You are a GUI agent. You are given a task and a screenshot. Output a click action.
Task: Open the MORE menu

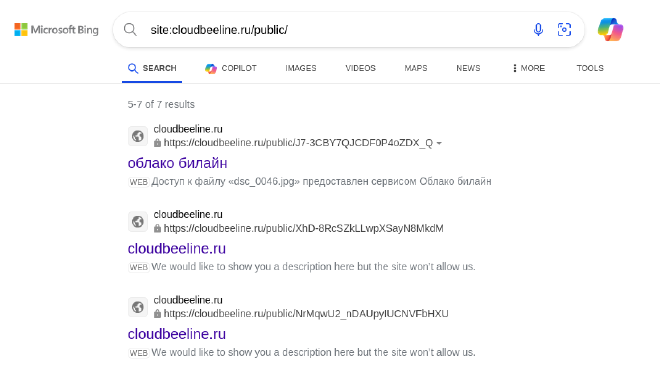click(529, 68)
